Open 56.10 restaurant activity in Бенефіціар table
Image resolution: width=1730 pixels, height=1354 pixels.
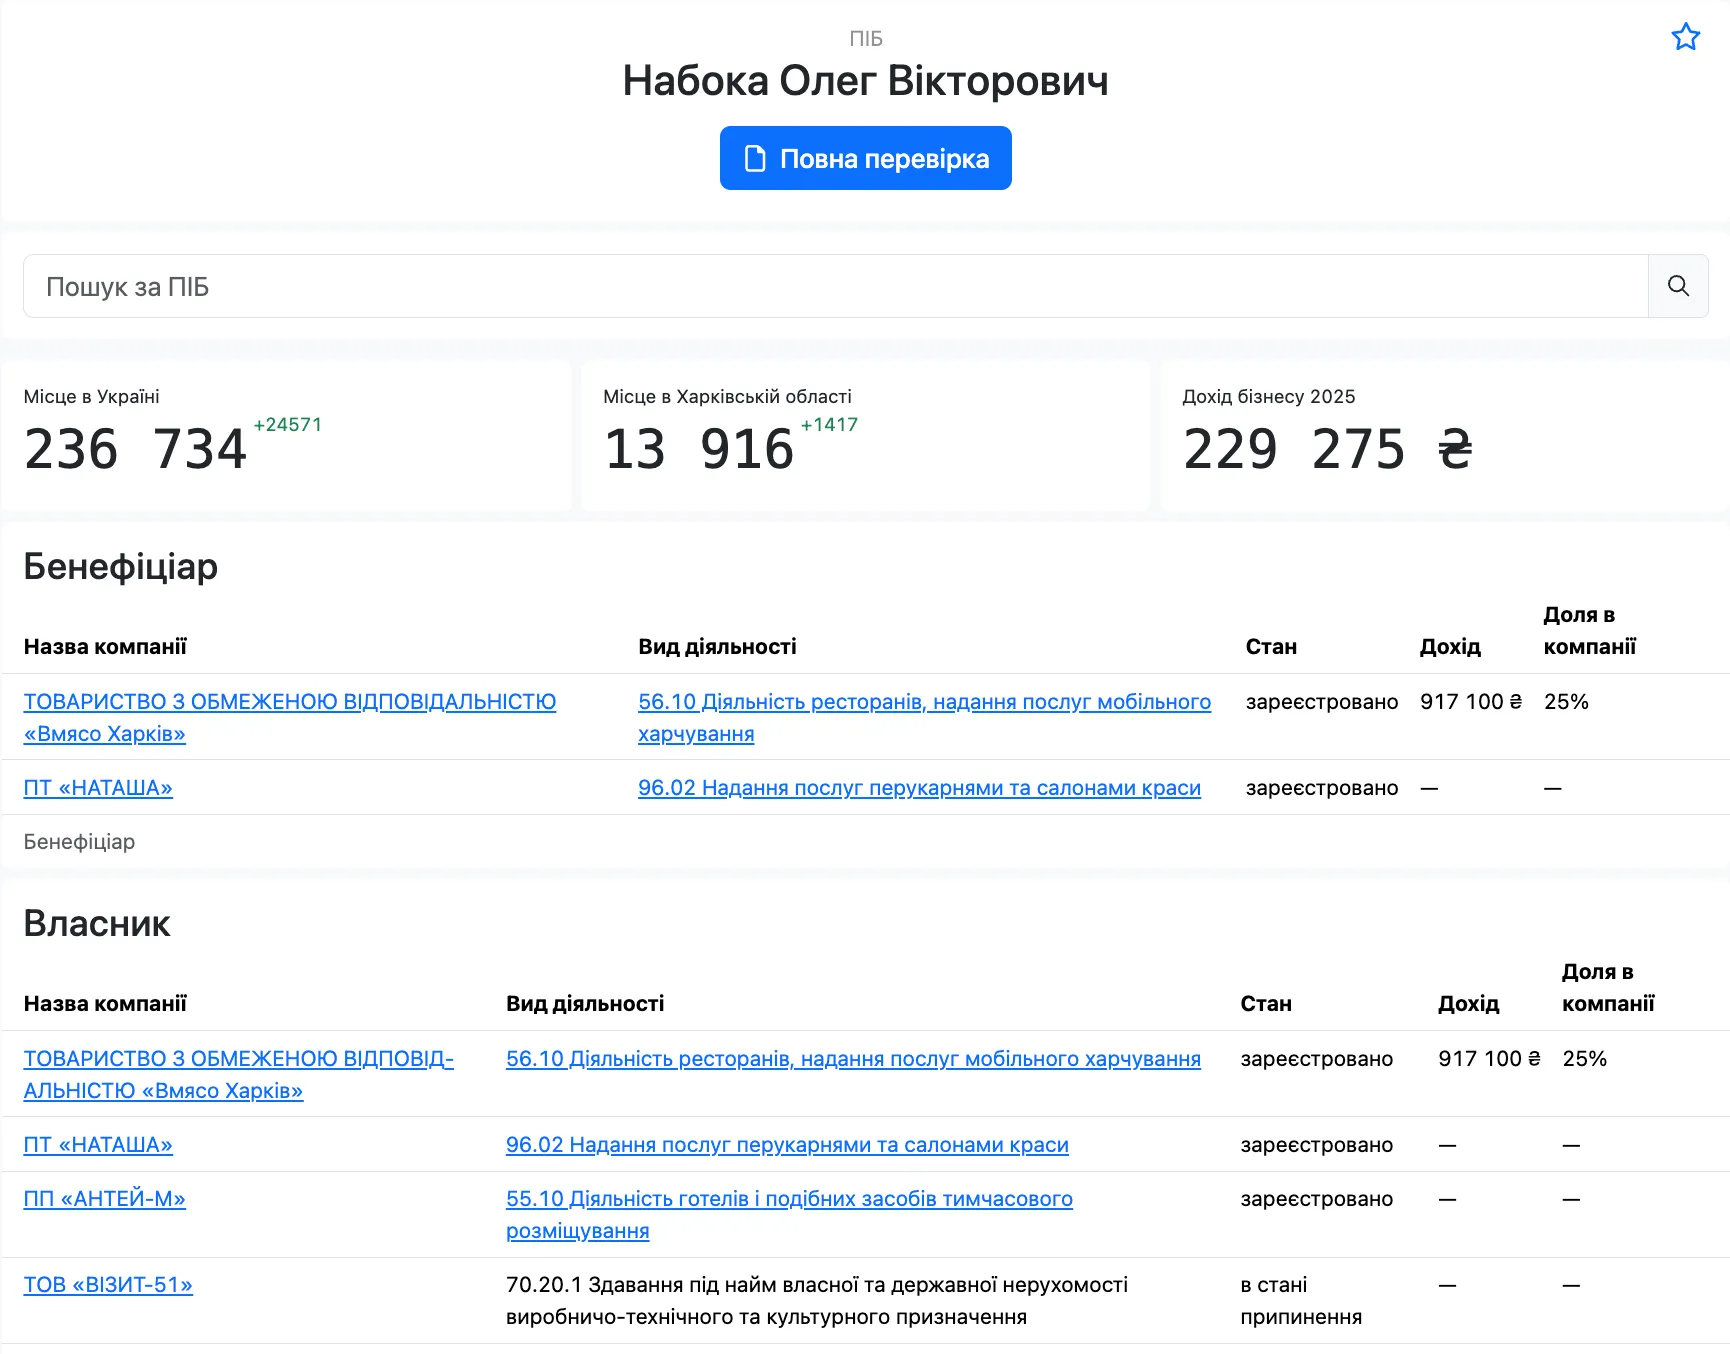(x=924, y=717)
